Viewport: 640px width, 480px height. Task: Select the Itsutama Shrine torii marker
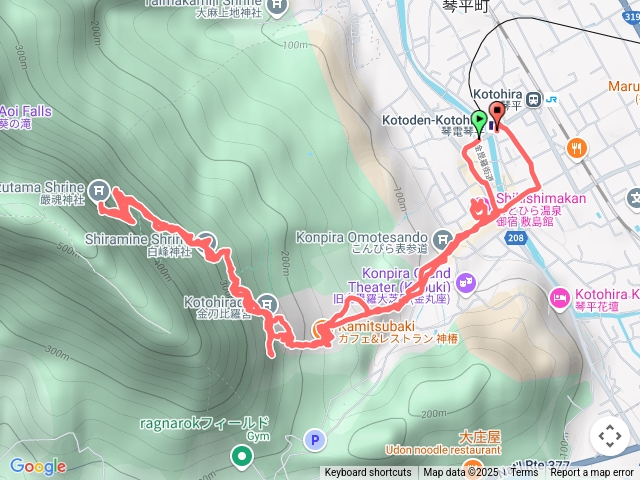[99, 191]
